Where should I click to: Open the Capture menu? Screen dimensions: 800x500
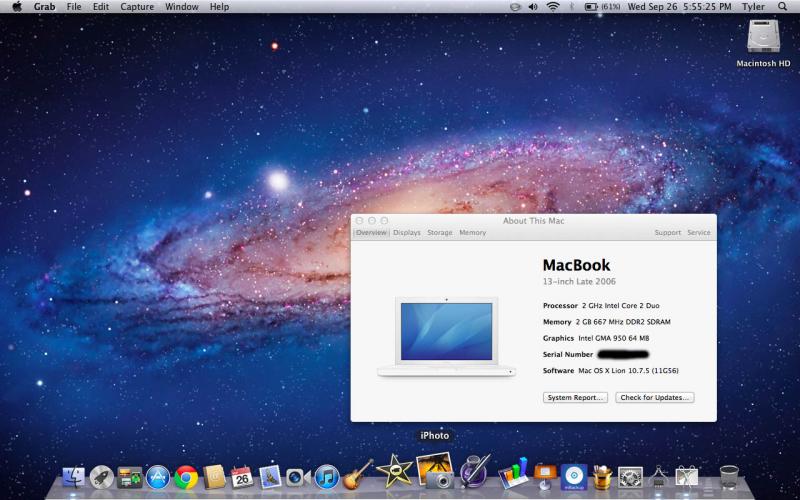point(137,7)
